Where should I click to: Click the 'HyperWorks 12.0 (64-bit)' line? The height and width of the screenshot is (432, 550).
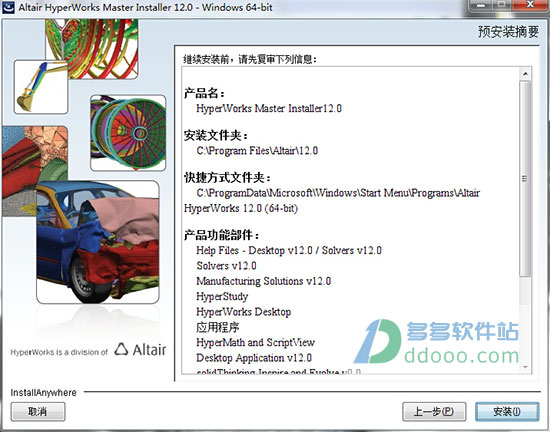tap(241, 208)
